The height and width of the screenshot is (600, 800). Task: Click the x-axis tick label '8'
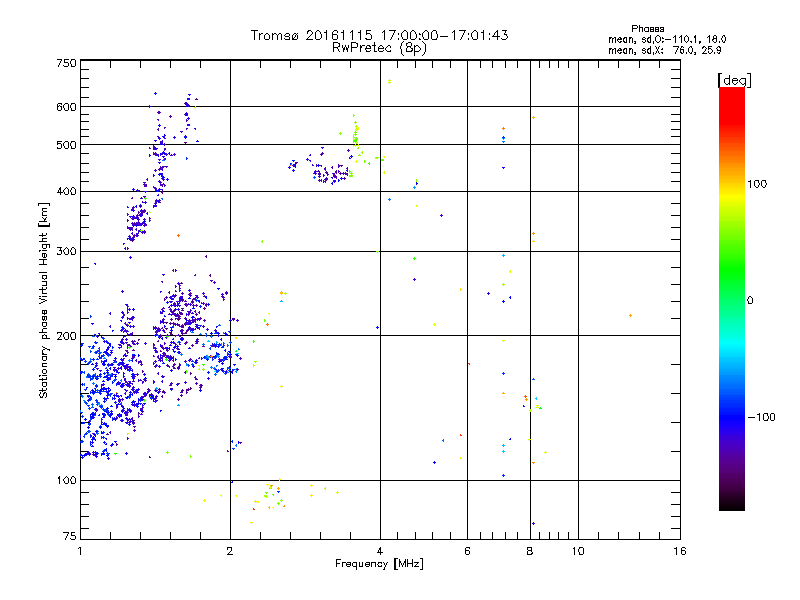(530, 551)
